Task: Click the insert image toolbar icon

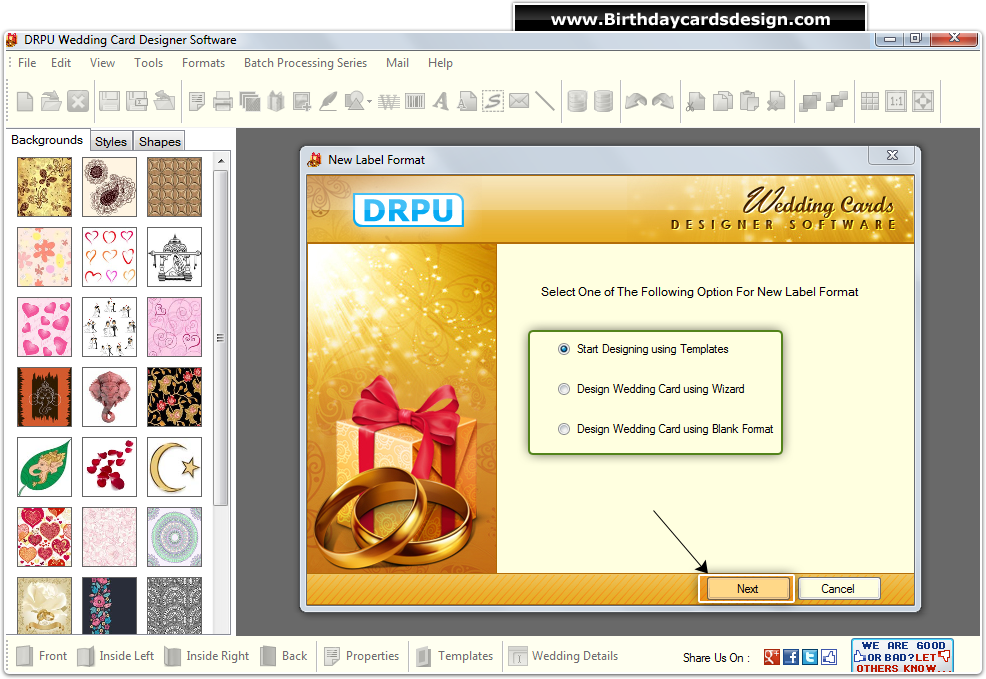Action: 302,101
